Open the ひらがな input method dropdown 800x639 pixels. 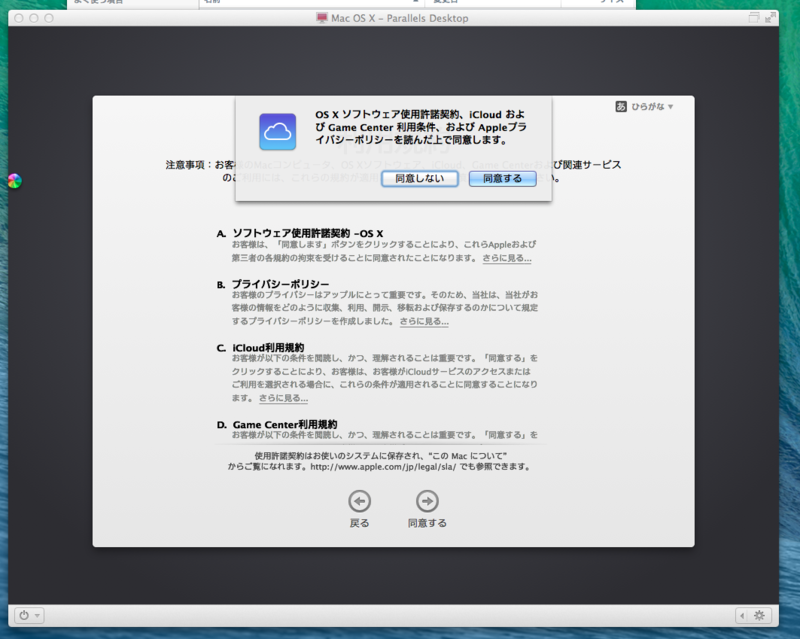[x=655, y=103]
